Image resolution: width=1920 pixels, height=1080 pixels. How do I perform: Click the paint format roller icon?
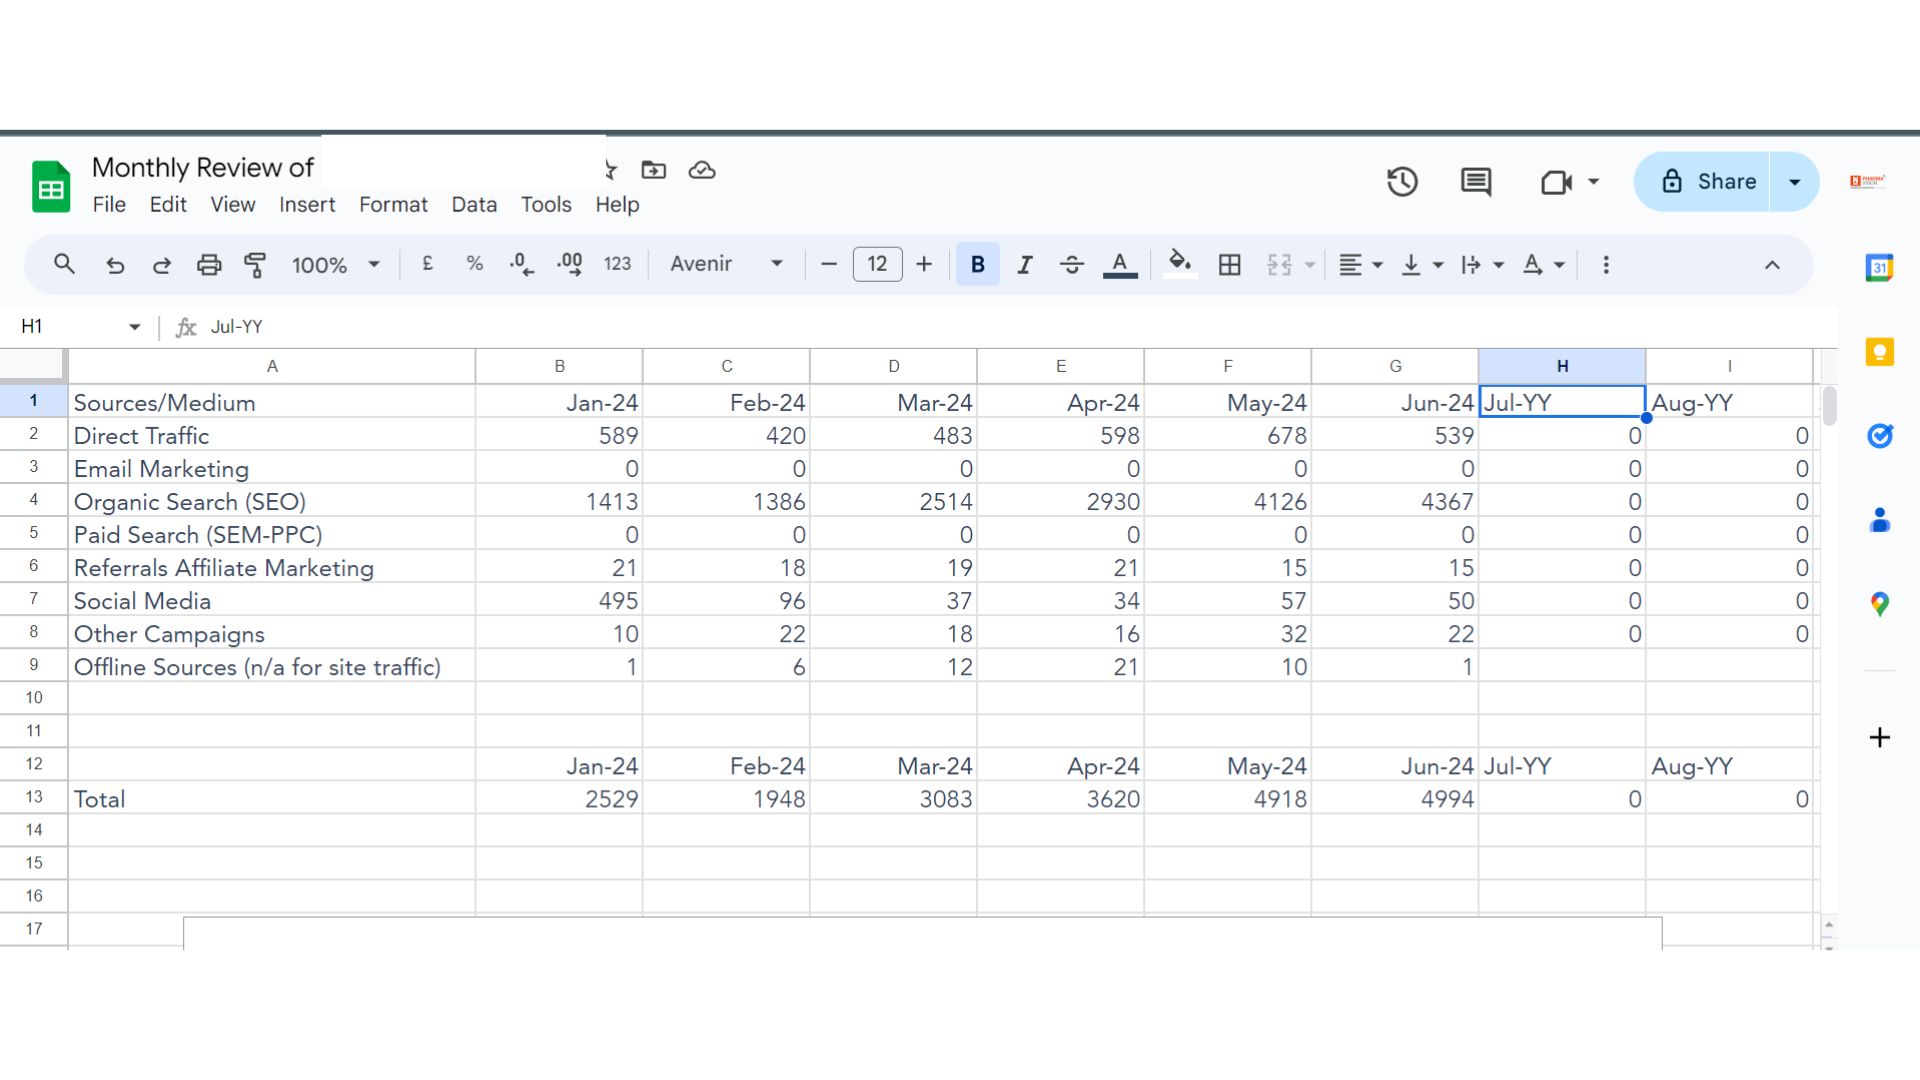[255, 265]
